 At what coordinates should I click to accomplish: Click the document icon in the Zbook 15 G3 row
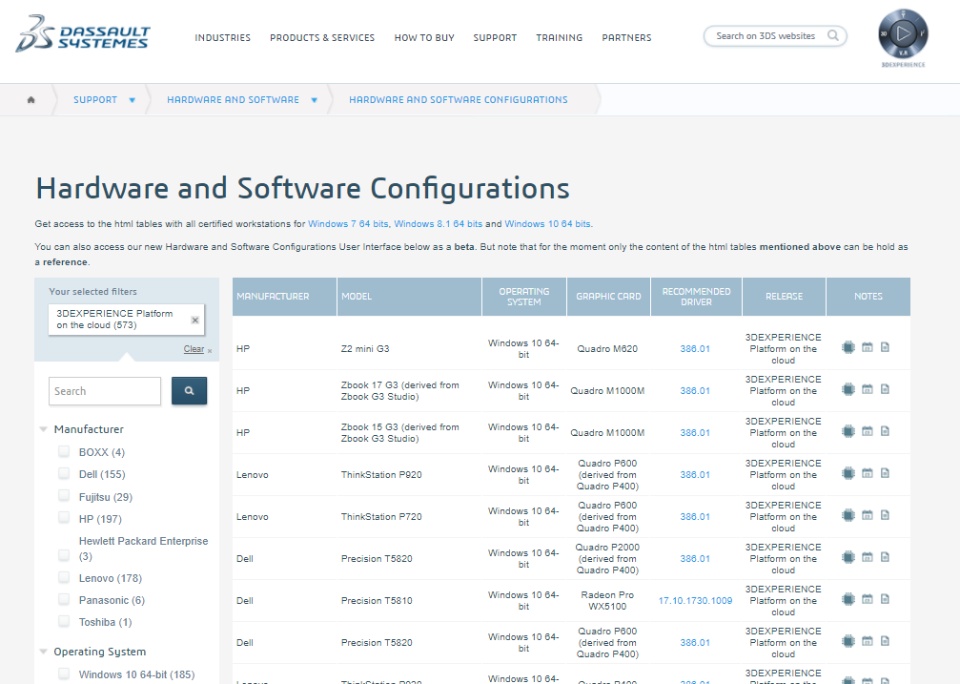point(885,431)
